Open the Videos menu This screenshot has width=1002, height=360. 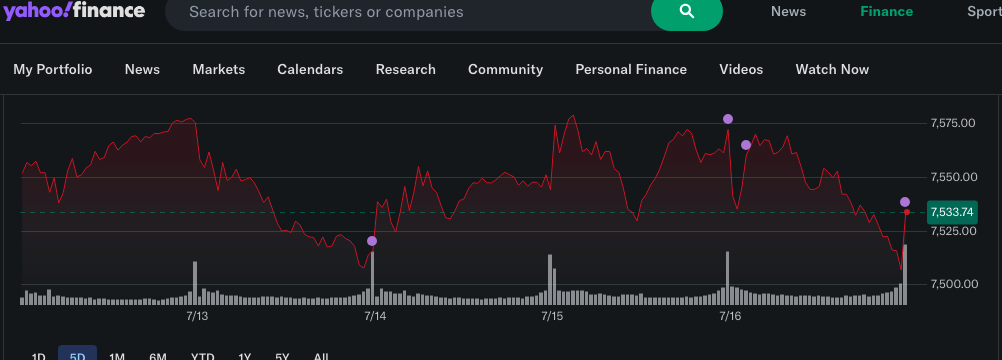point(741,70)
